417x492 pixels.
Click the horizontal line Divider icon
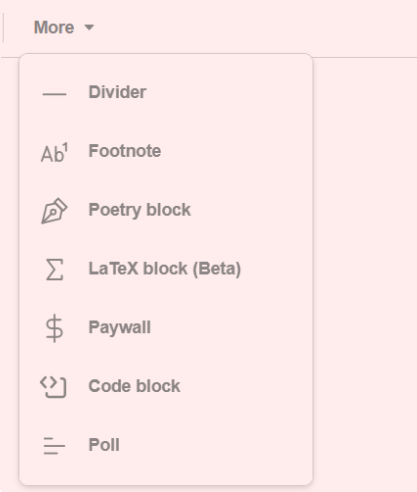54,94
